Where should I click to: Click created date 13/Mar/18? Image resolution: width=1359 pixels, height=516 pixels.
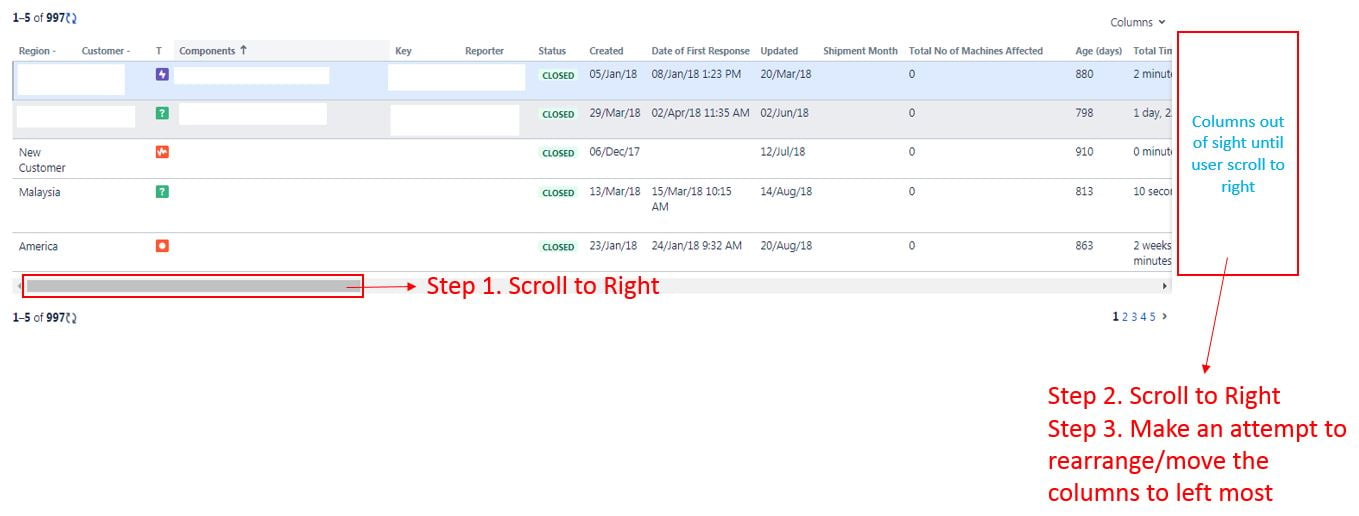pos(615,192)
